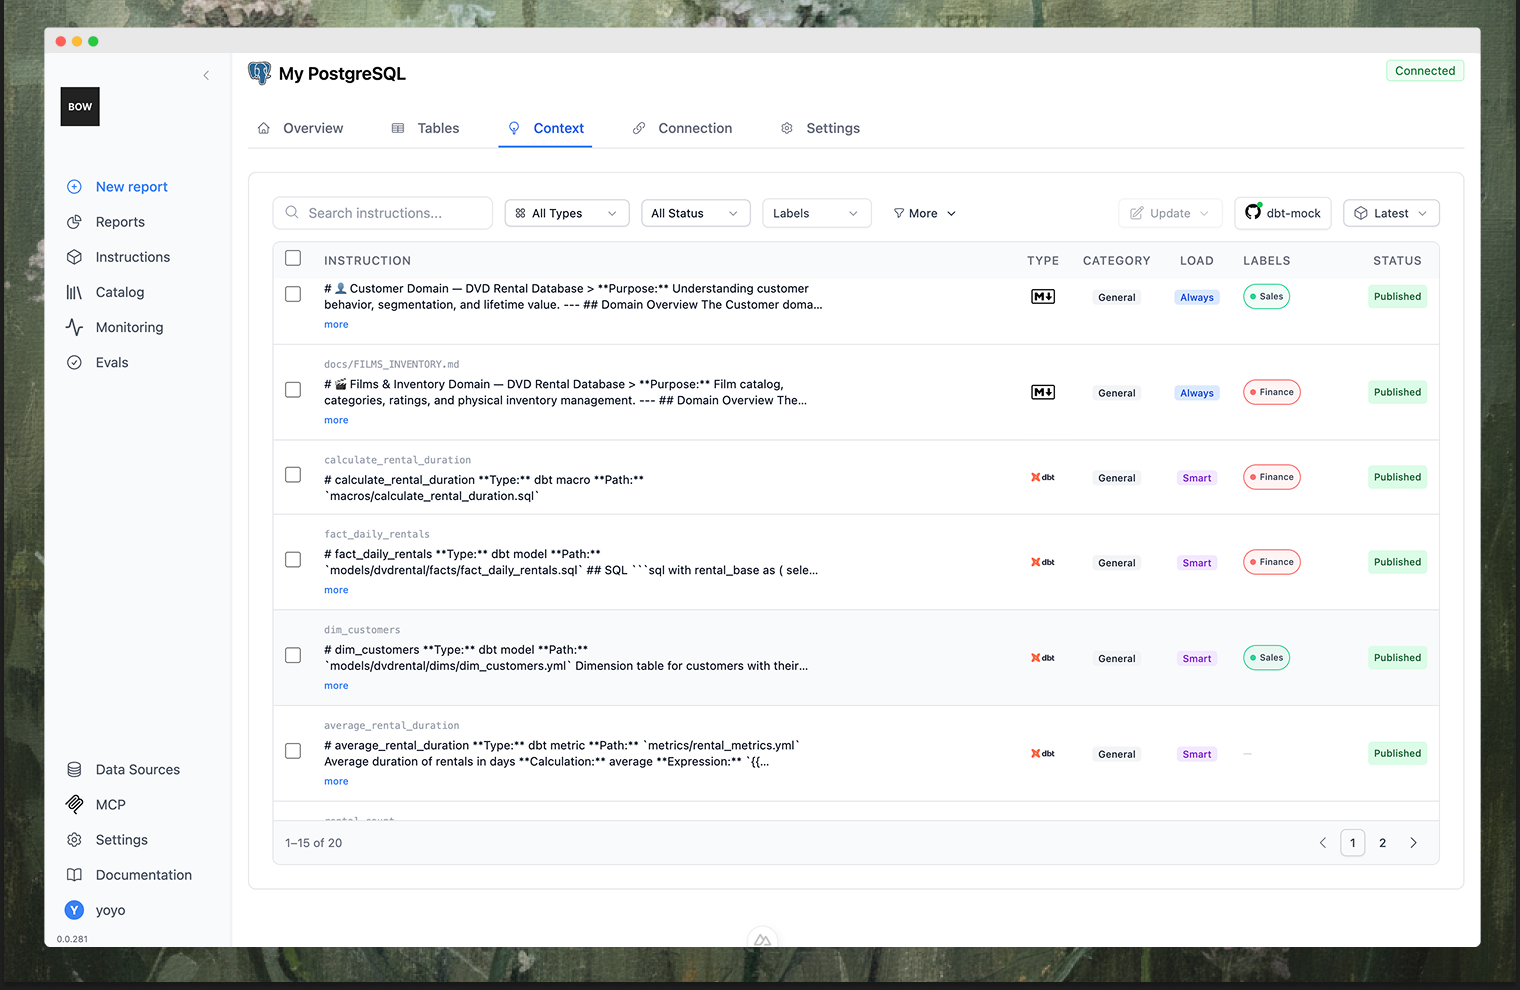The image size is (1520, 990).
Task: Click the dbt icon for fact_daily_rentals
Action: click(1043, 562)
